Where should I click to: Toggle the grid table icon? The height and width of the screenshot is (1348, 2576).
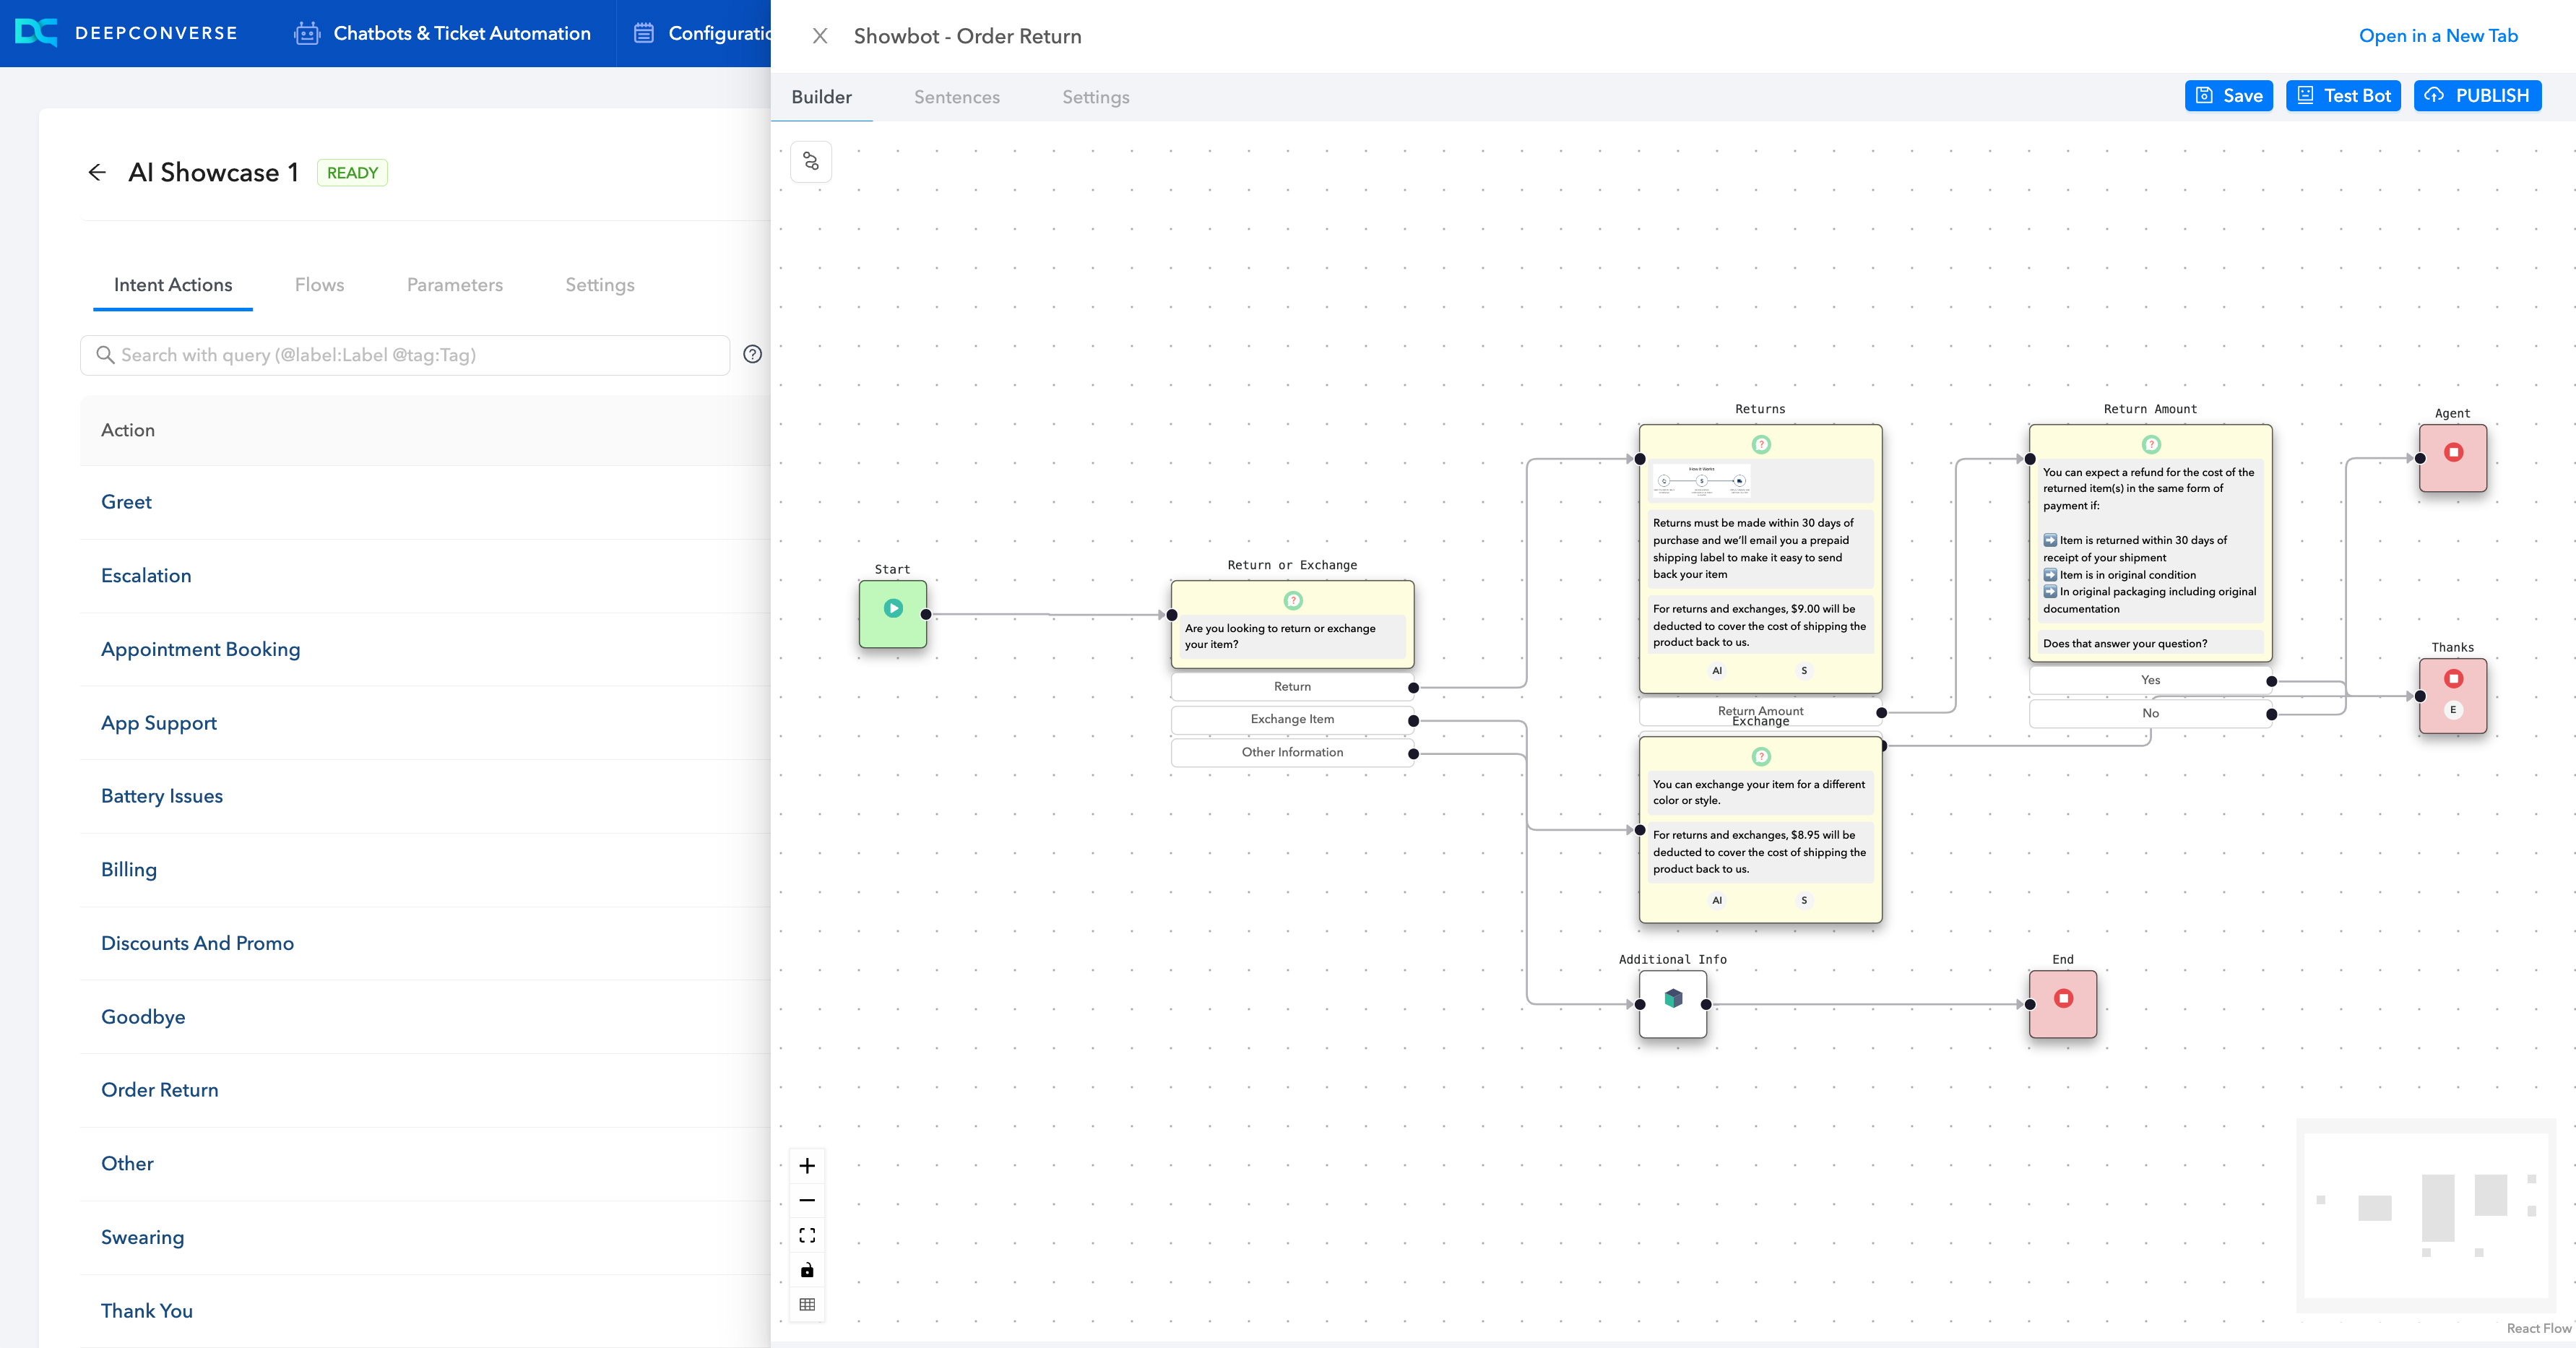pos(807,1304)
